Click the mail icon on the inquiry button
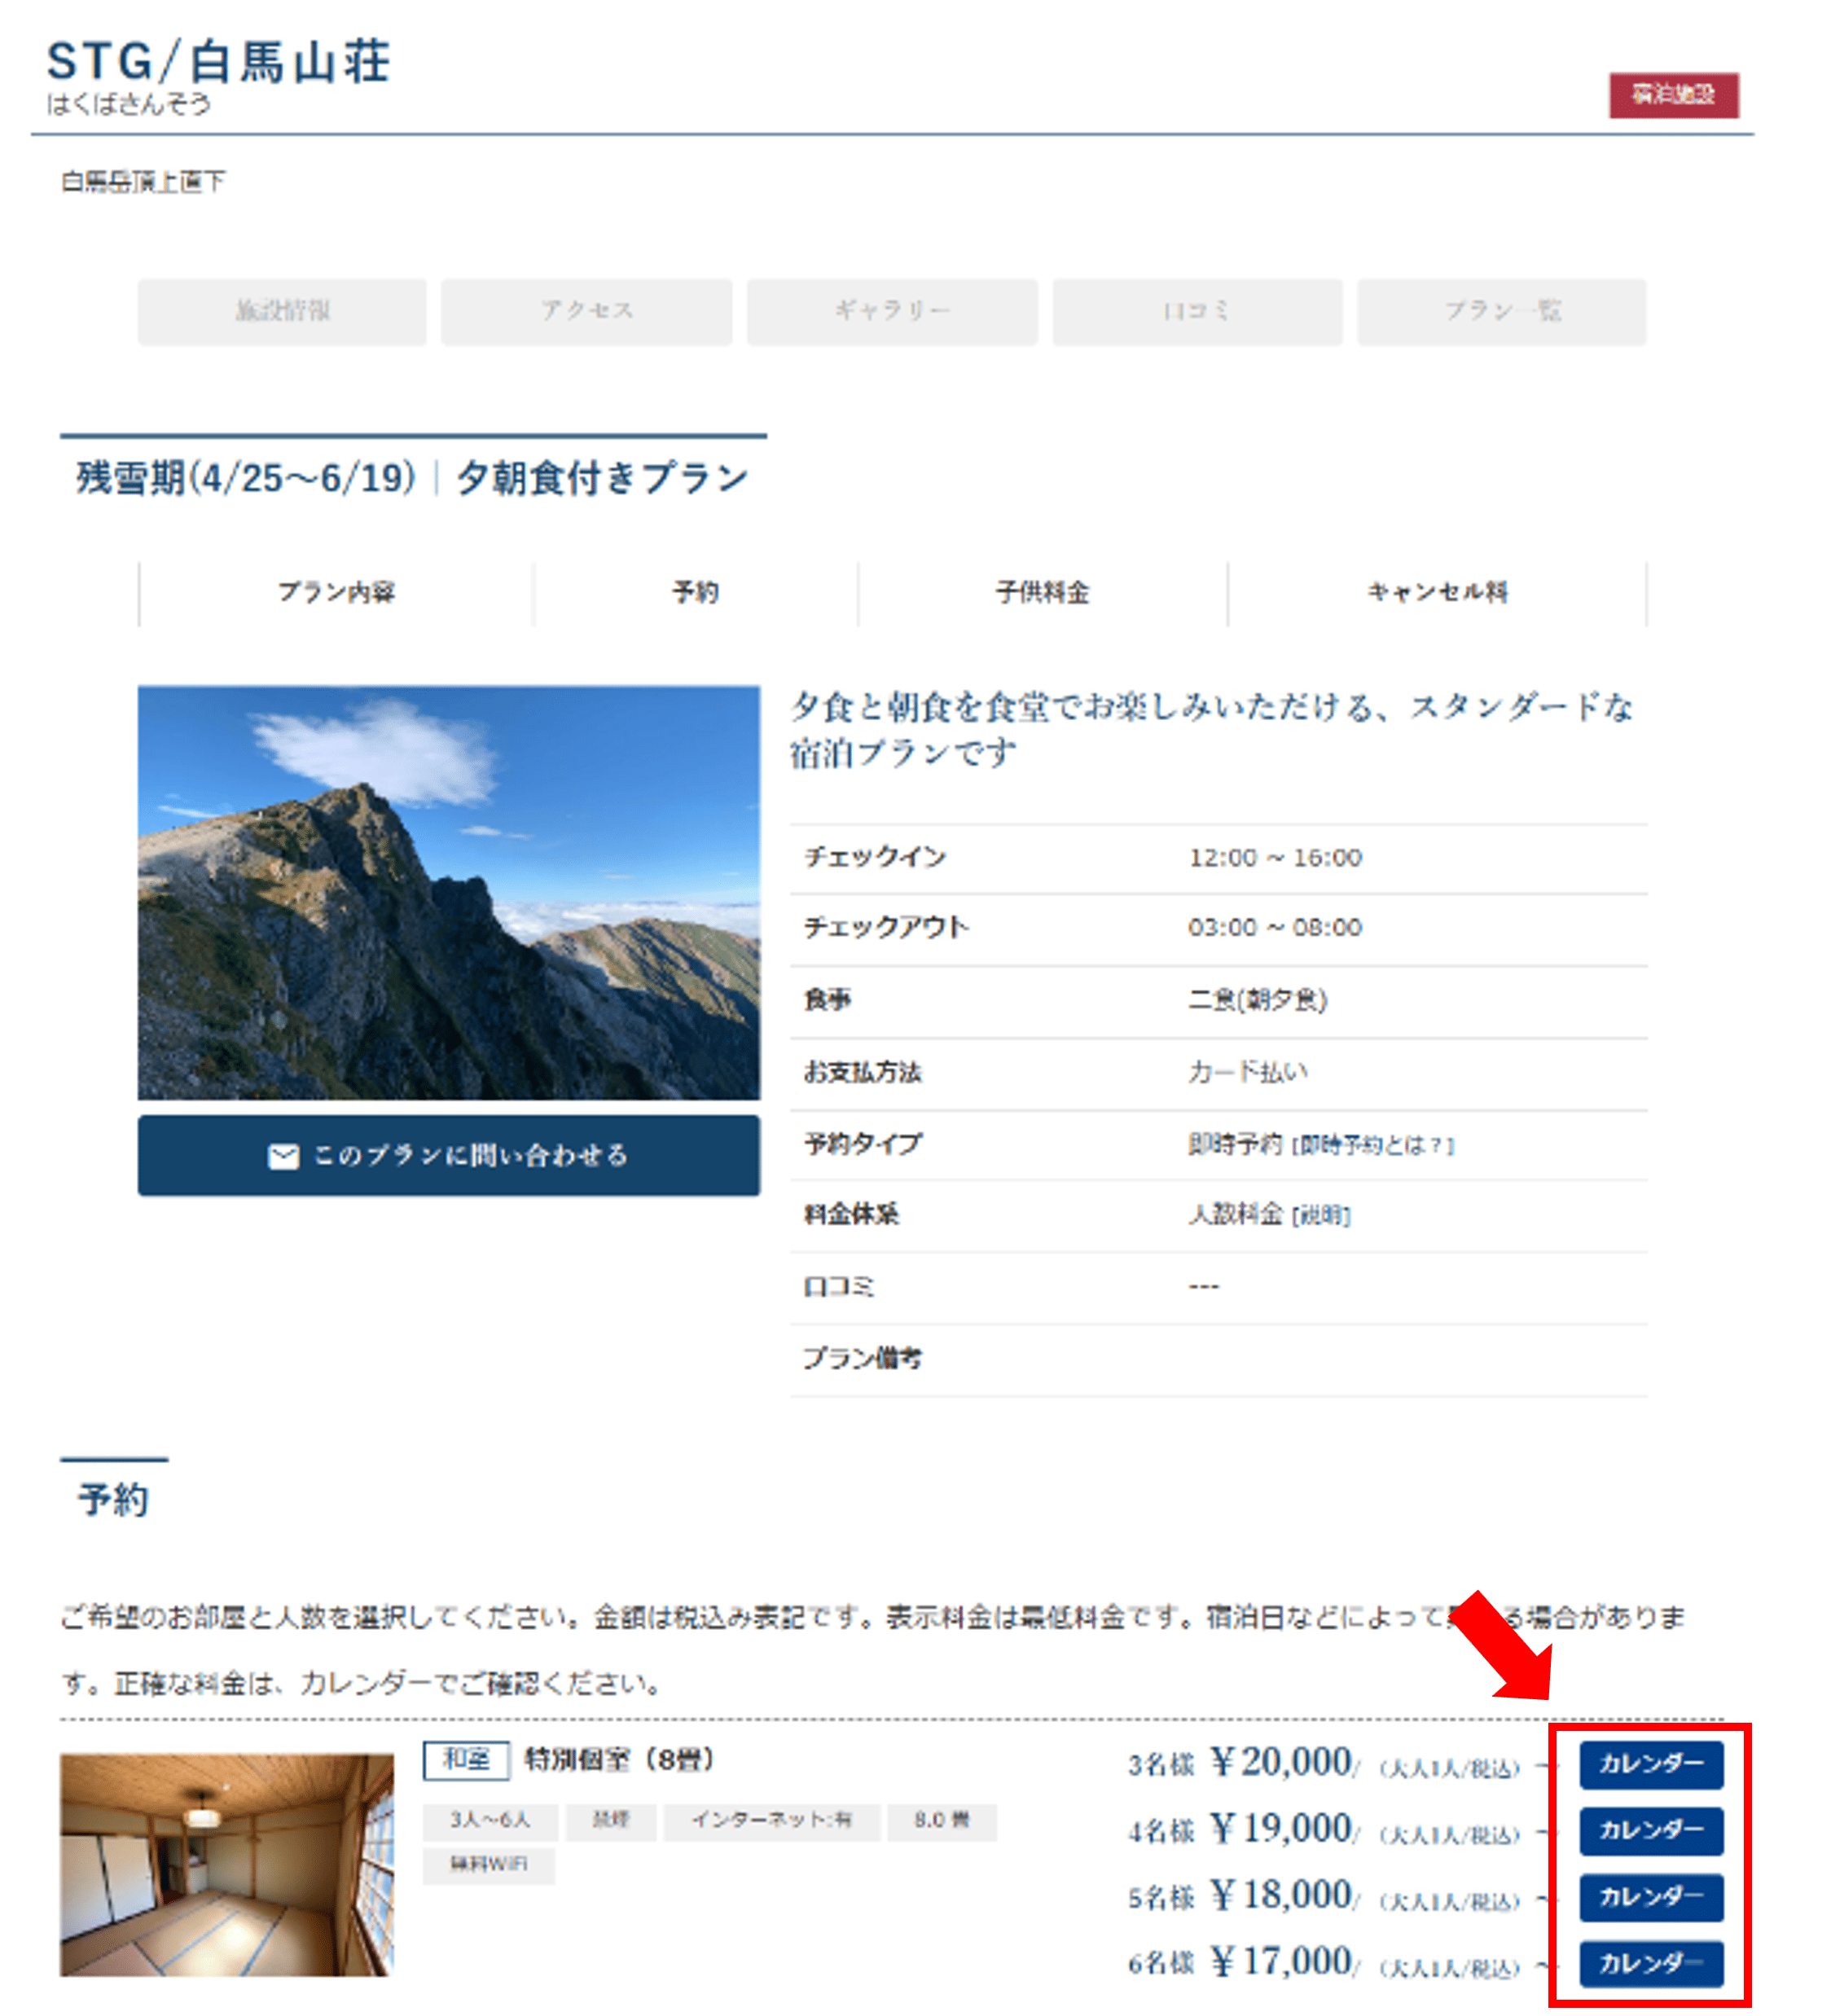Viewport: 1831px width, 2016px height. point(283,1156)
